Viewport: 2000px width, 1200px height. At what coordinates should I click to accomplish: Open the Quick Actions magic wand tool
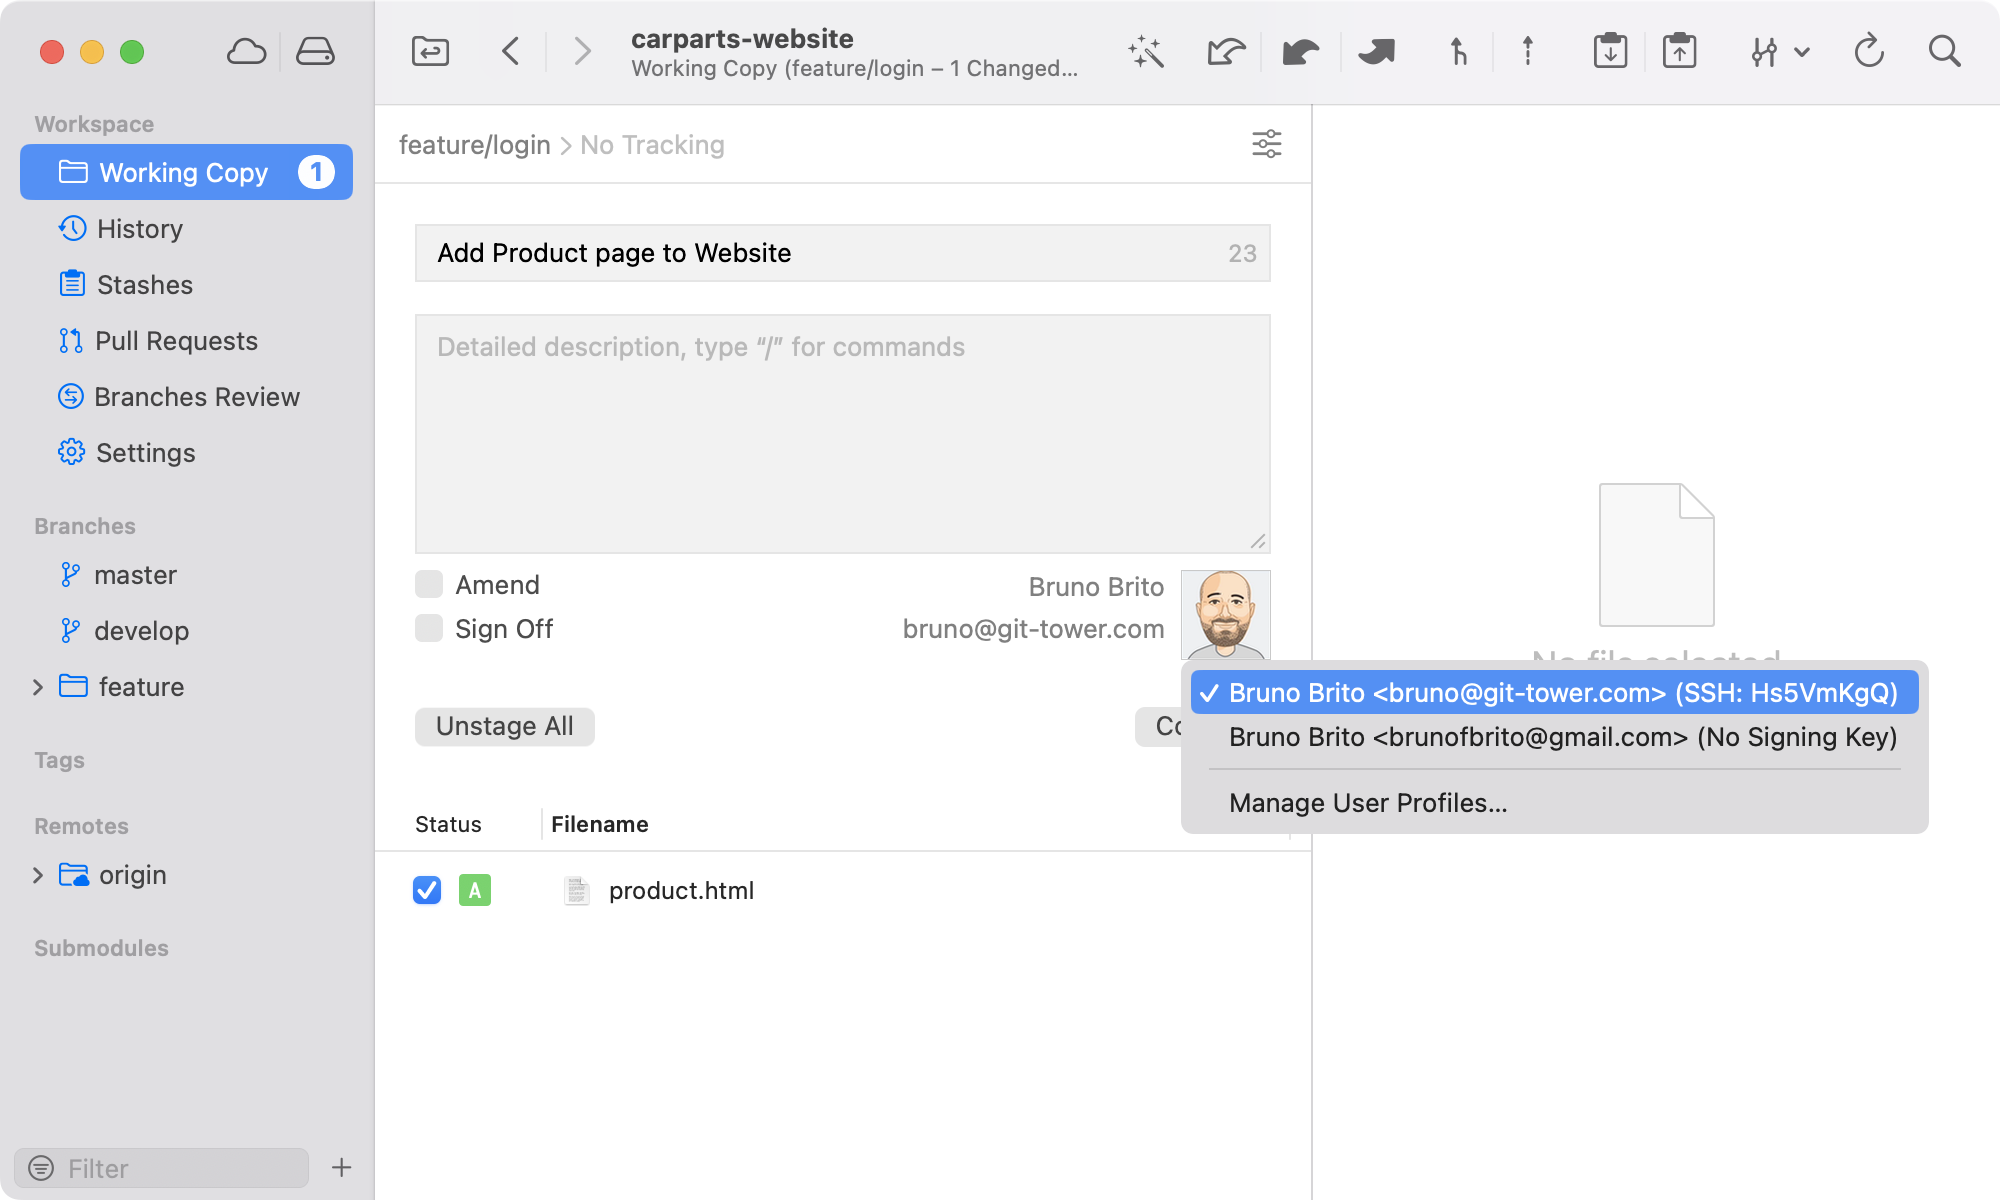tap(1146, 51)
